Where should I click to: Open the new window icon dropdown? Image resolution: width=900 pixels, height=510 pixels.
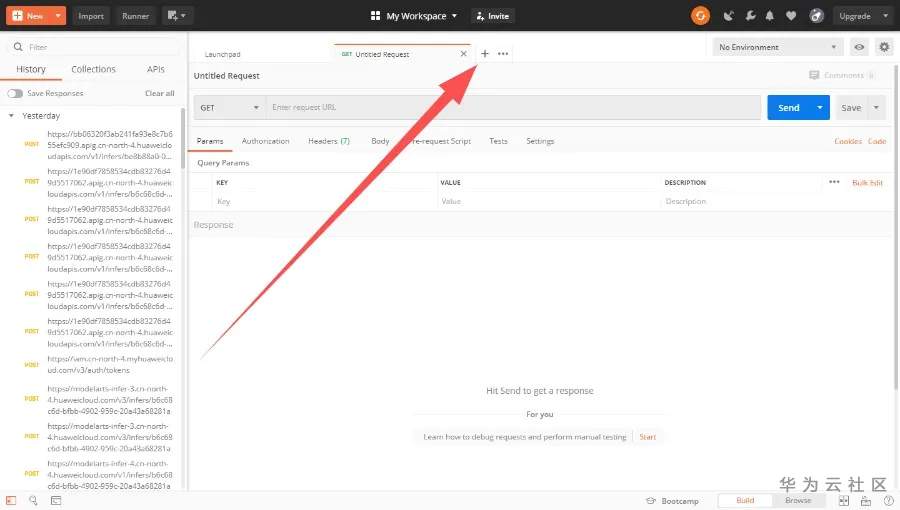176,15
